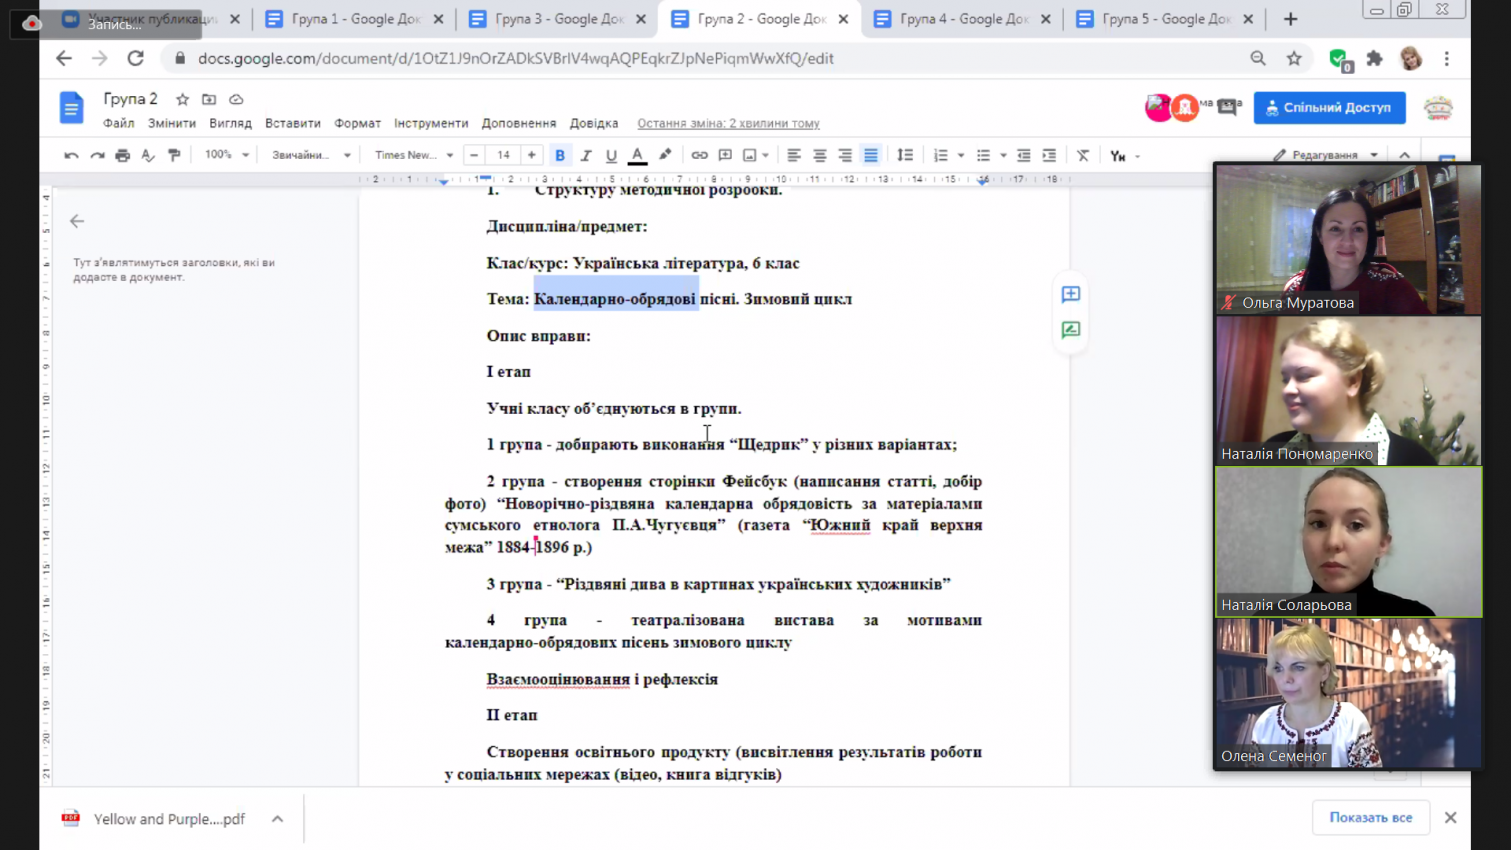Open the Times New Roman font dropdown
1511x850 pixels.
[414, 155]
